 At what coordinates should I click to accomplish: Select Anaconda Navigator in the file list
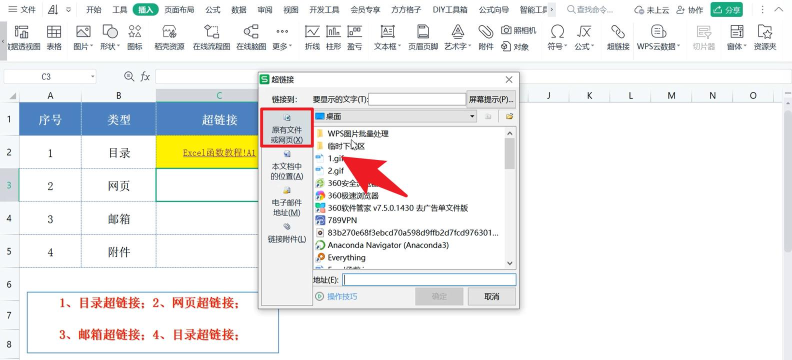click(x=388, y=245)
